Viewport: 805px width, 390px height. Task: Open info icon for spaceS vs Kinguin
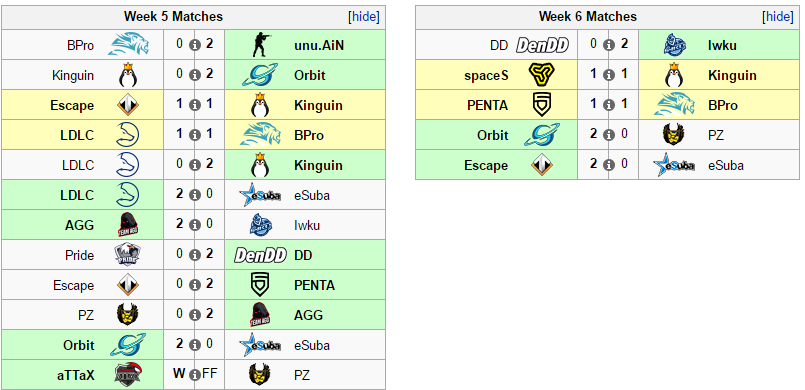[609, 75]
